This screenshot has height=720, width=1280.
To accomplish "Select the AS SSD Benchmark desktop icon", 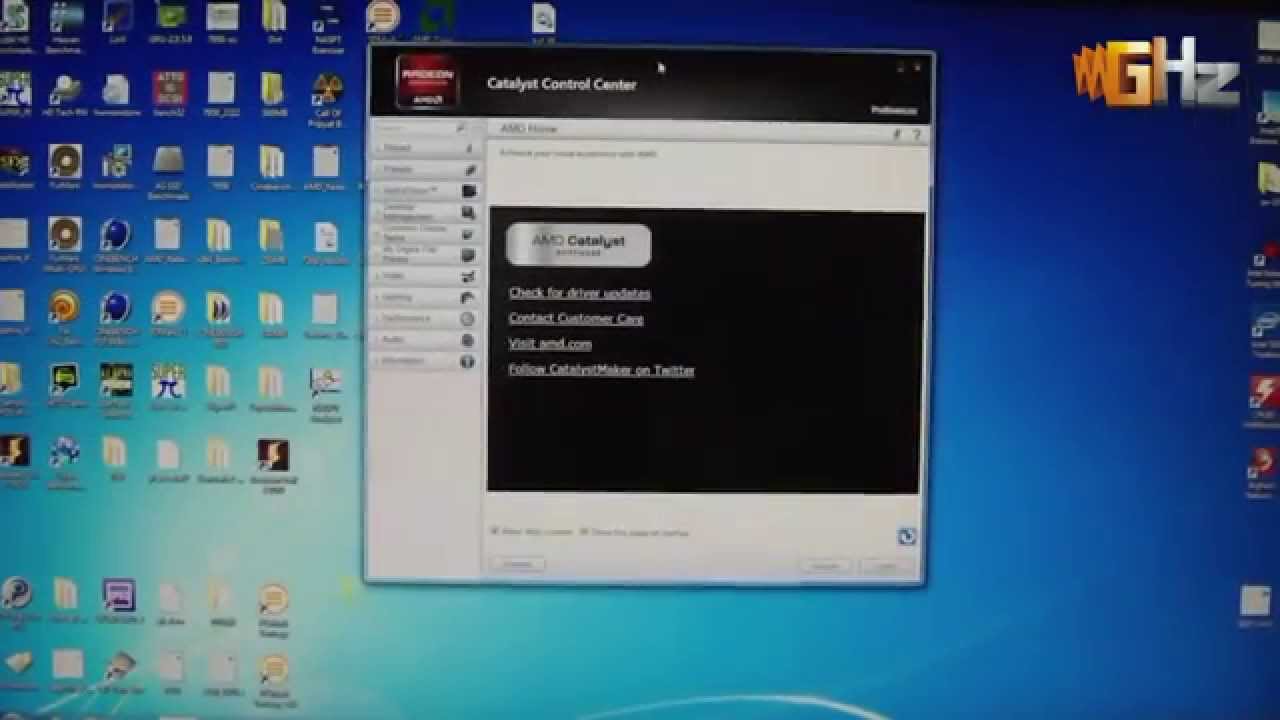I will pyautogui.click(x=168, y=172).
